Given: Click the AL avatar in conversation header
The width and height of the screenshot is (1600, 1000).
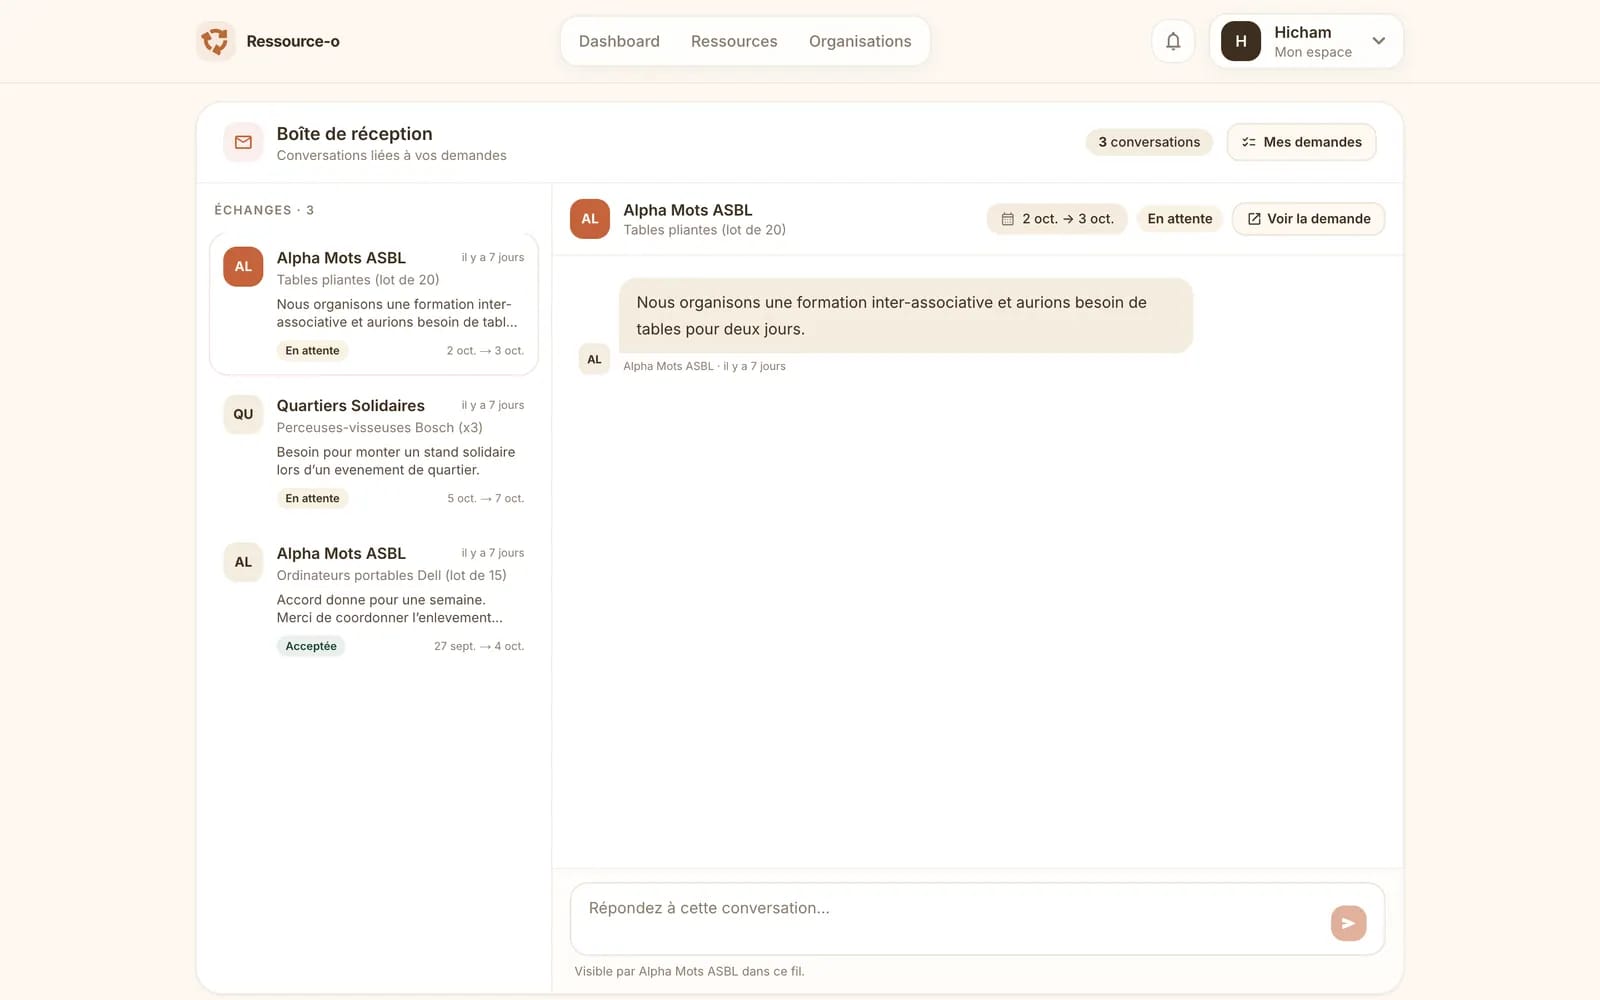Looking at the screenshot, I should click(590, 219).
